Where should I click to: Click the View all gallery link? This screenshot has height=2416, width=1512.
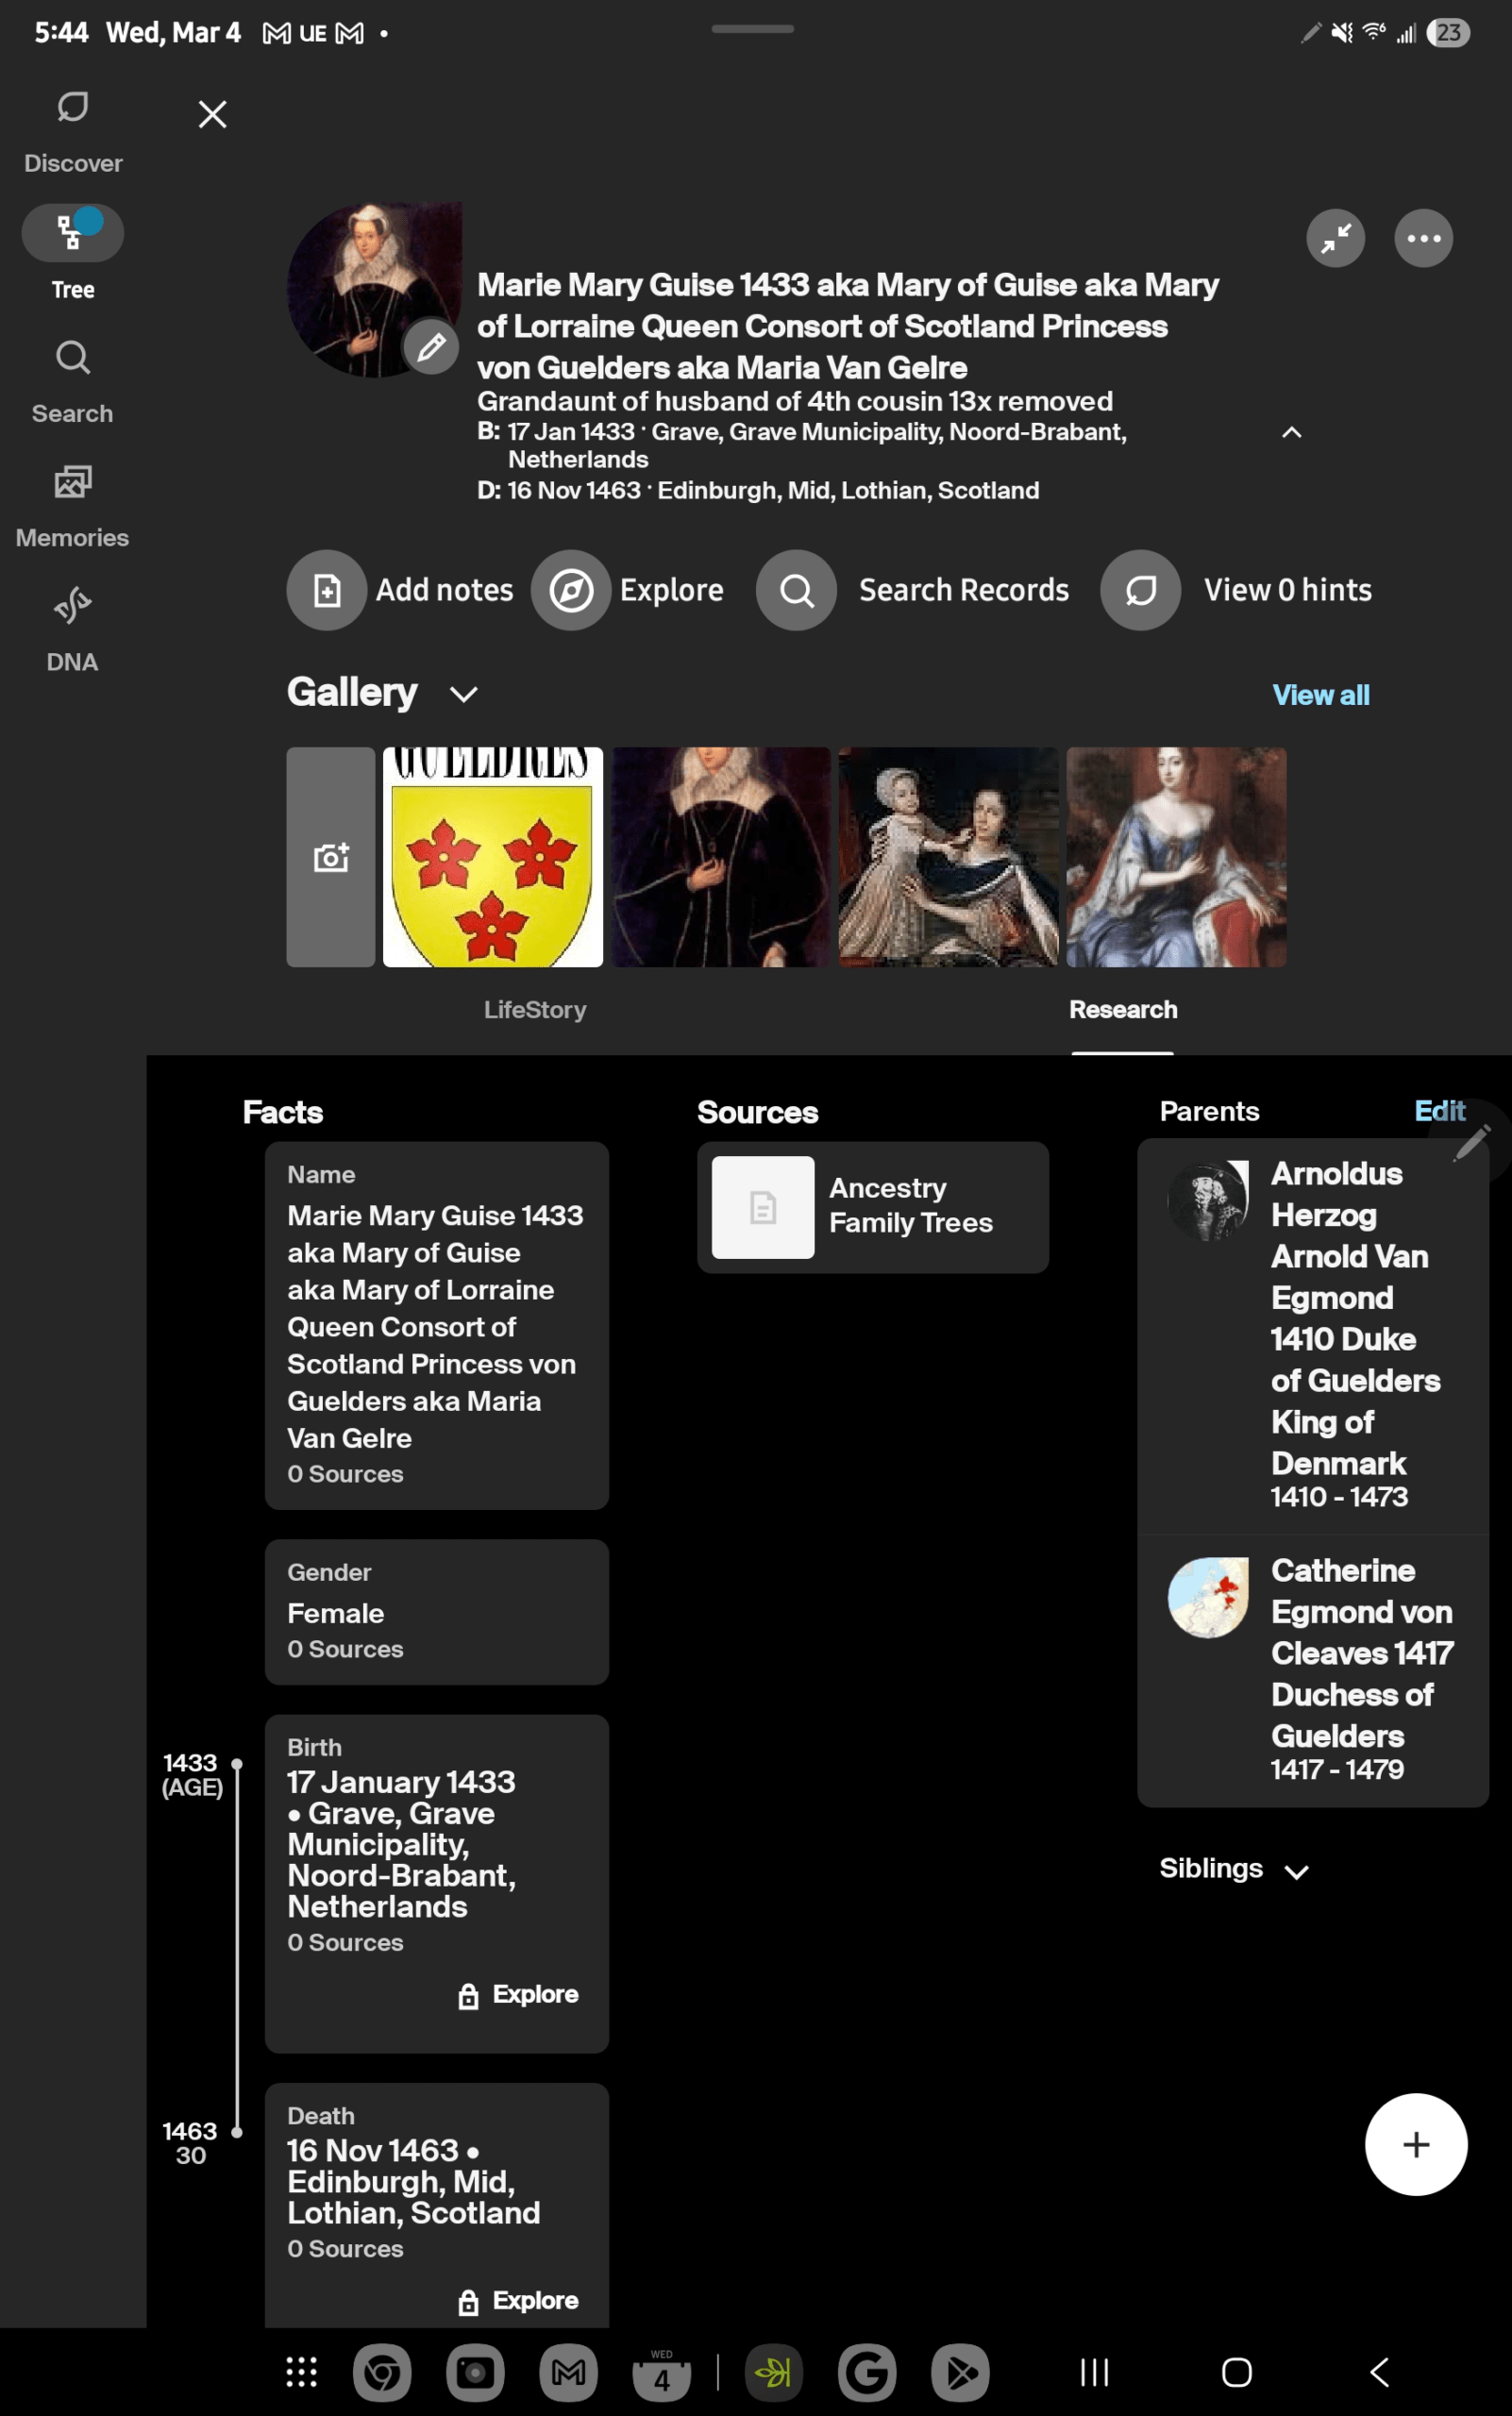click(x=1321, y=695)
